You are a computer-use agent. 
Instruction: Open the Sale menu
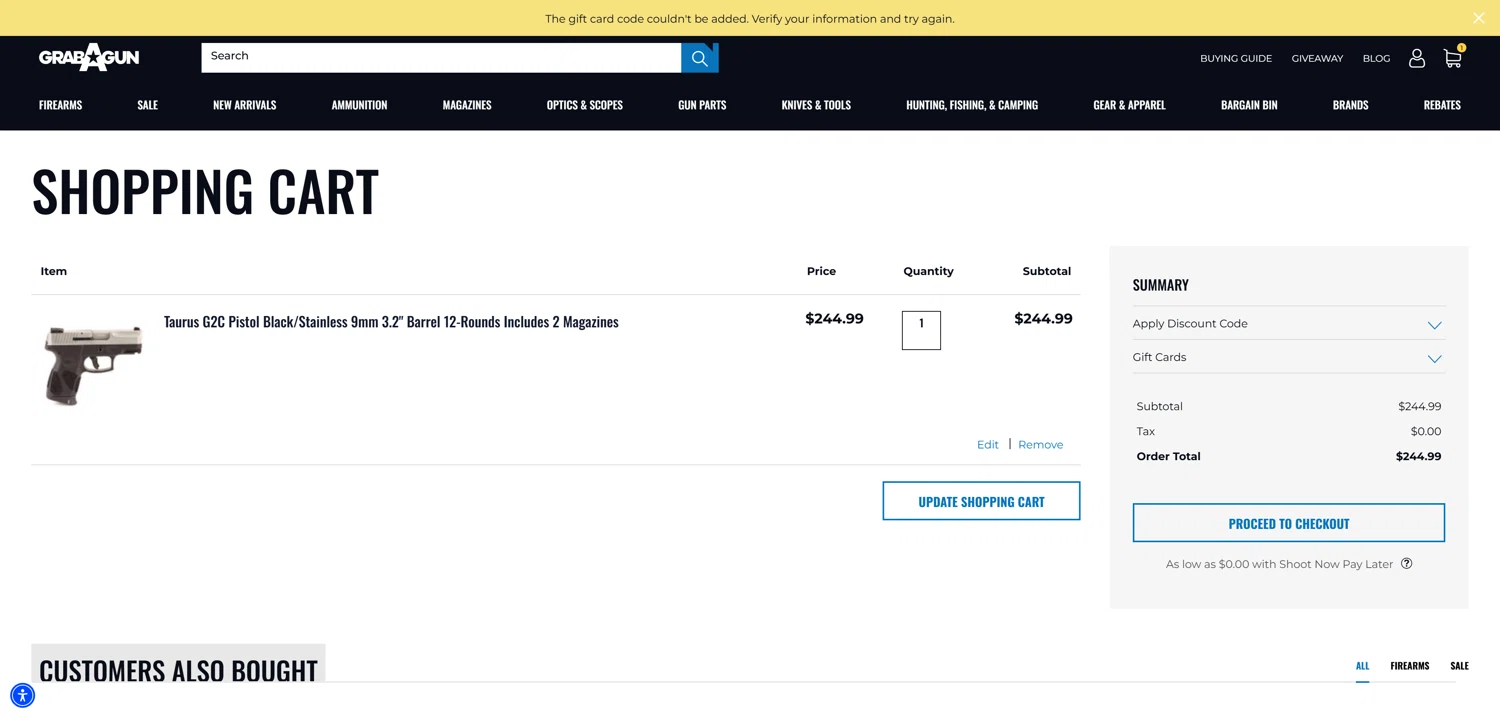click(x=147, y=104)
